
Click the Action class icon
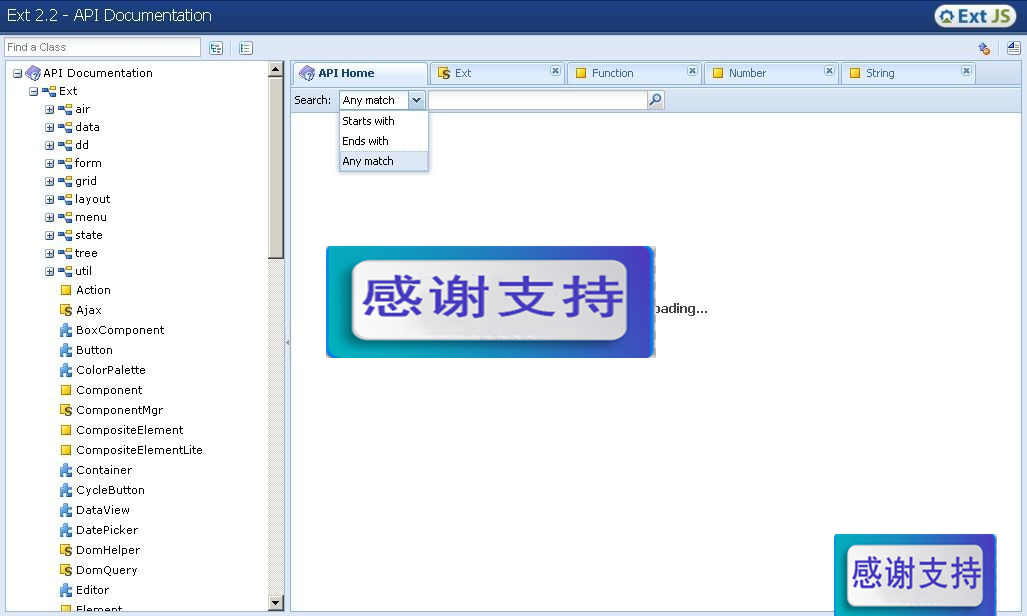click(65, 290)
